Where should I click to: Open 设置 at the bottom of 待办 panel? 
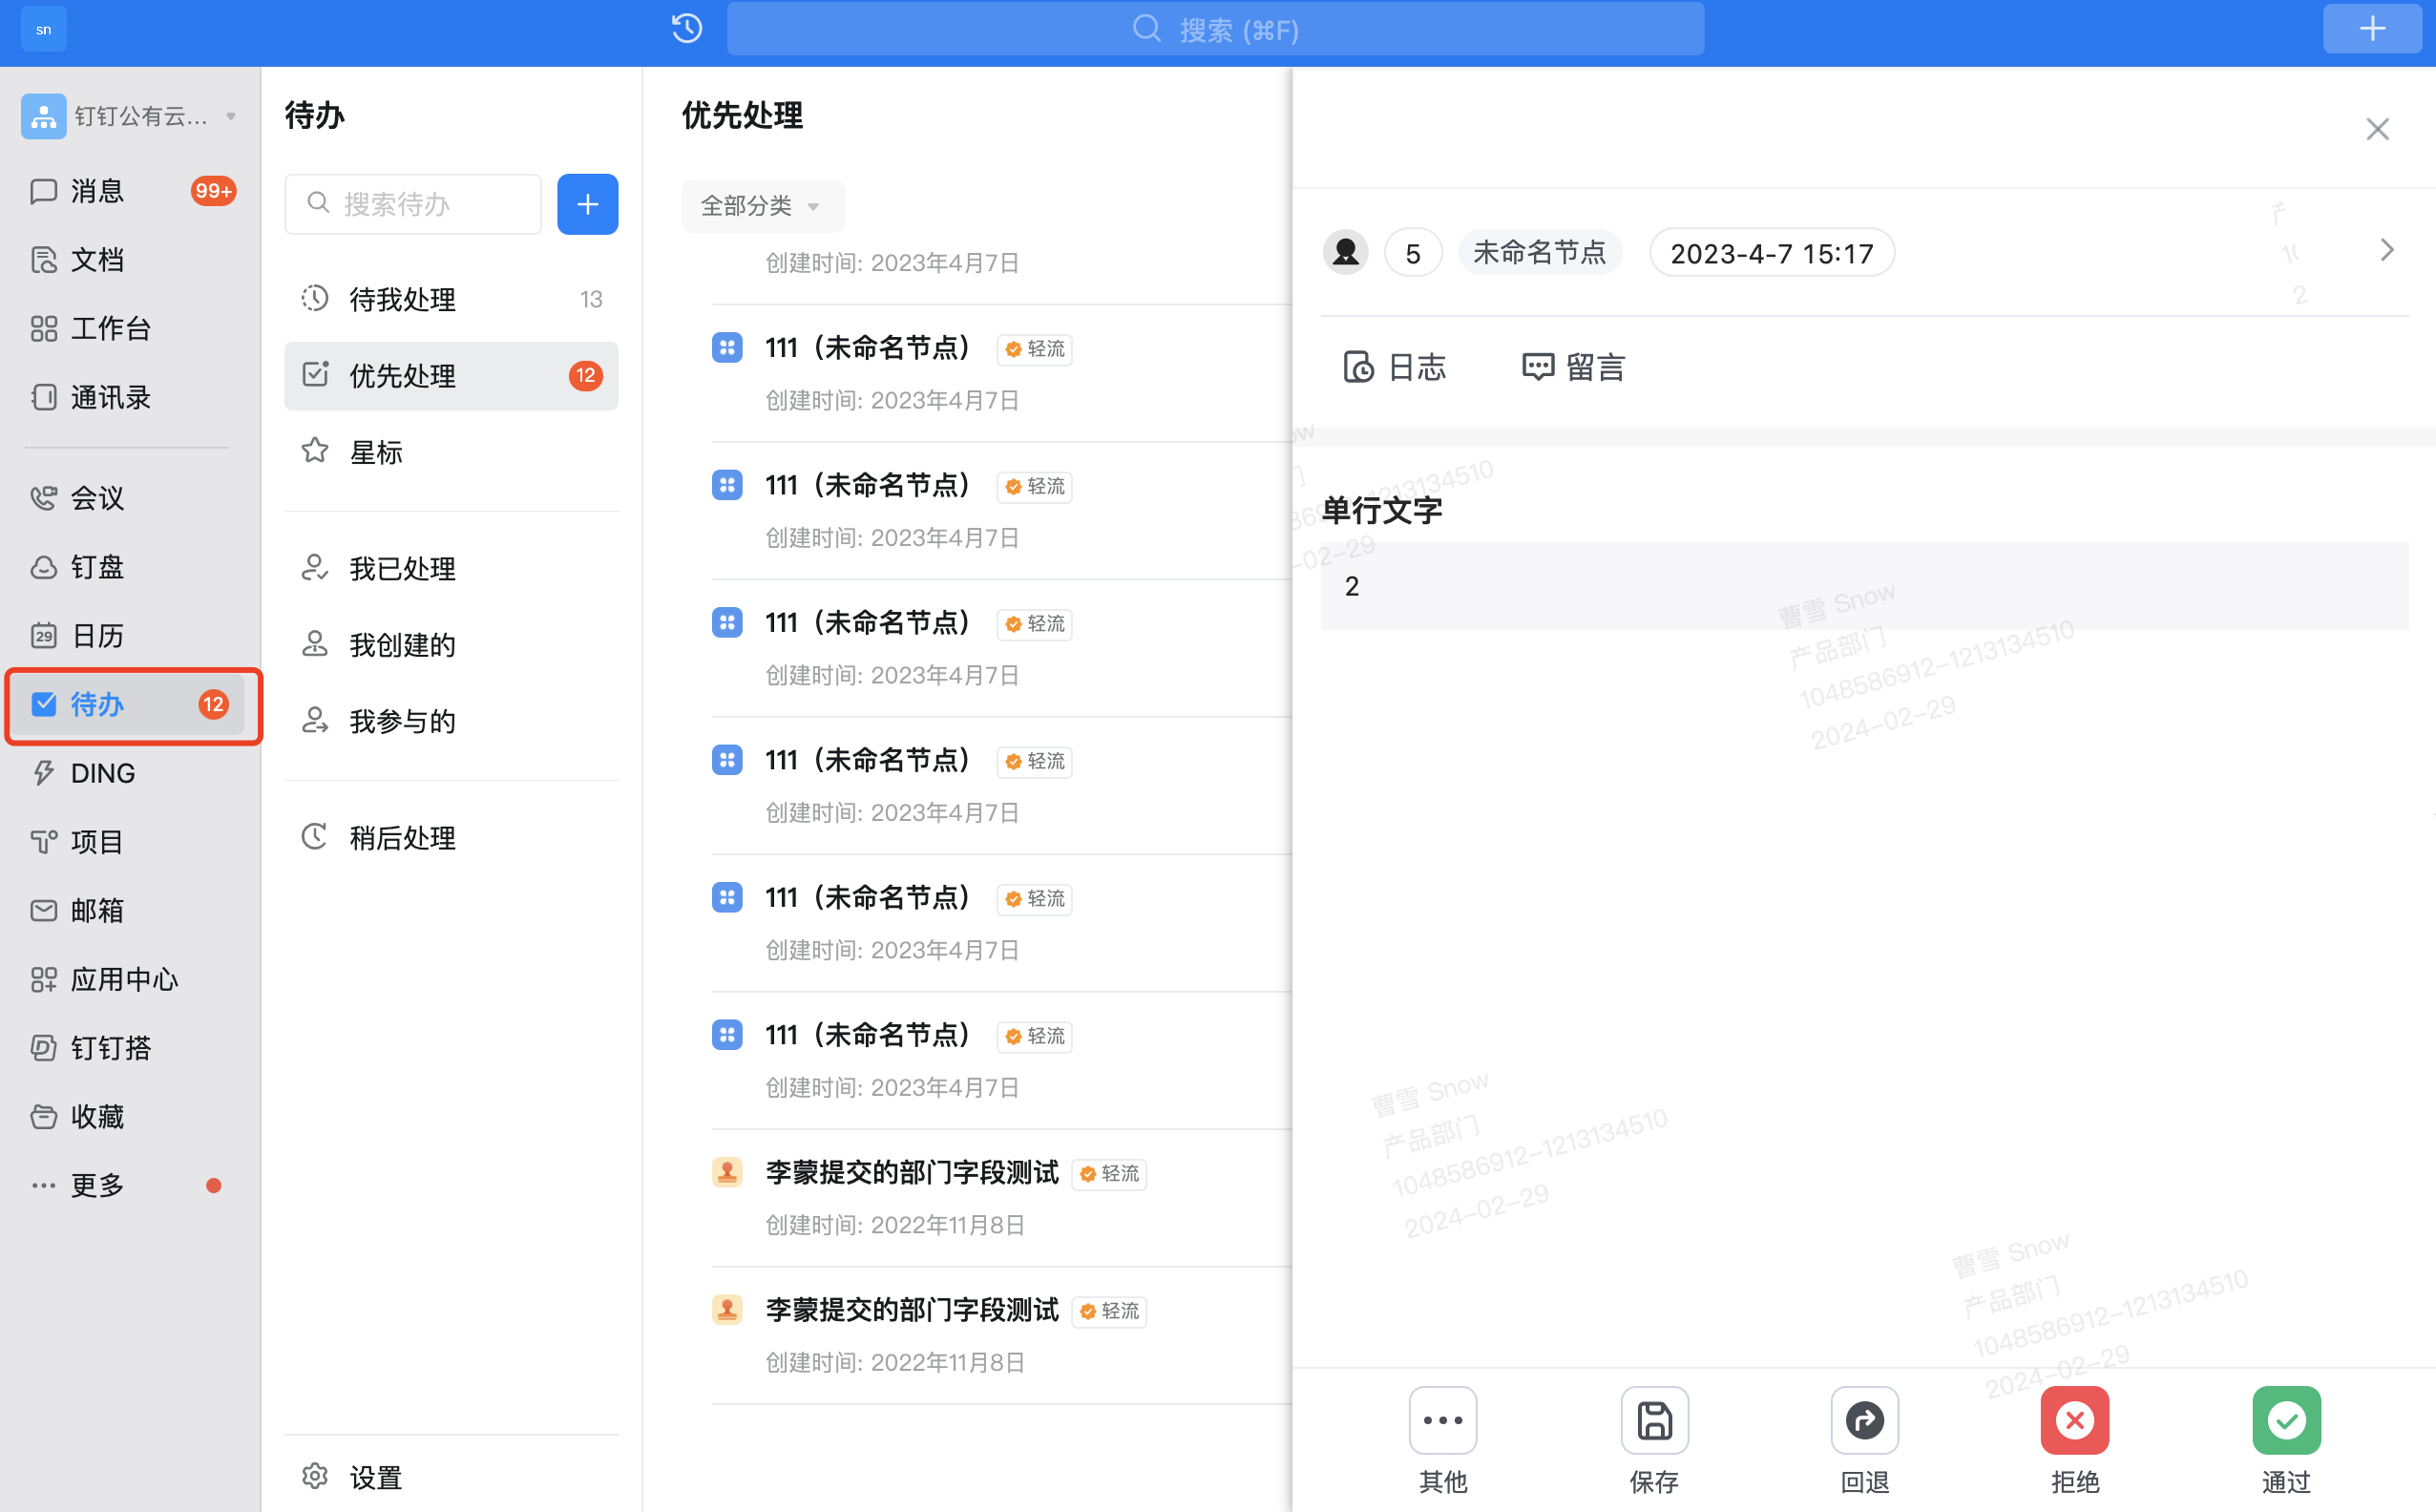click(x=451, y=1477)
